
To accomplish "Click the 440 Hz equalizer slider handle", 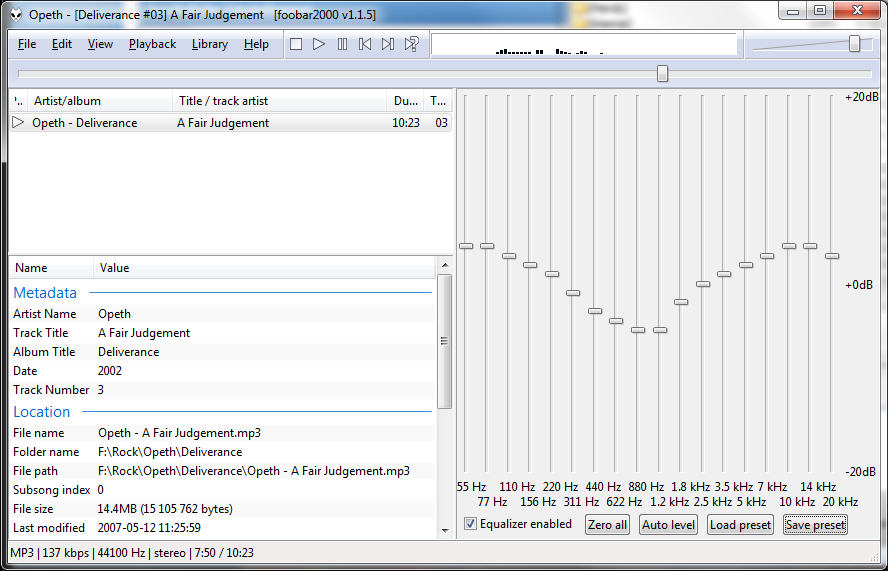I will tap(595, 311).
